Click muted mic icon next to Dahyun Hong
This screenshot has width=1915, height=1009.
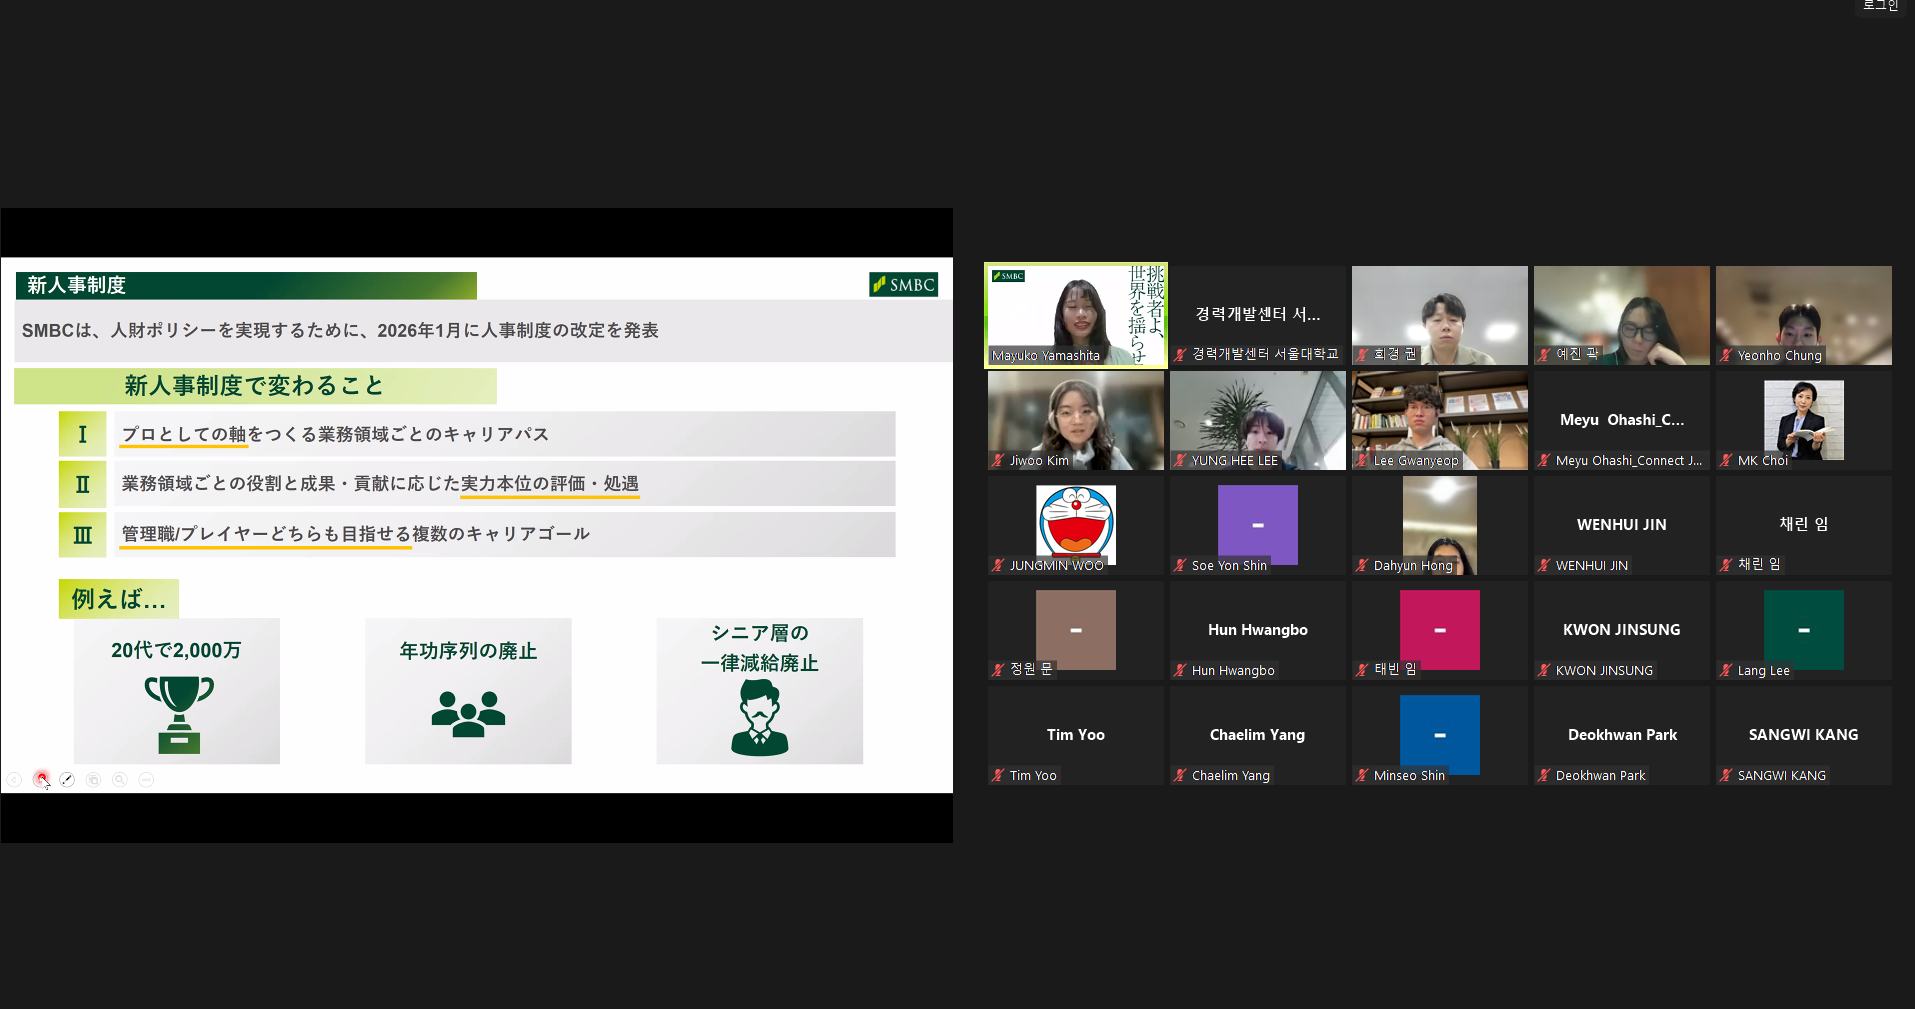[x=1363, y=565]
